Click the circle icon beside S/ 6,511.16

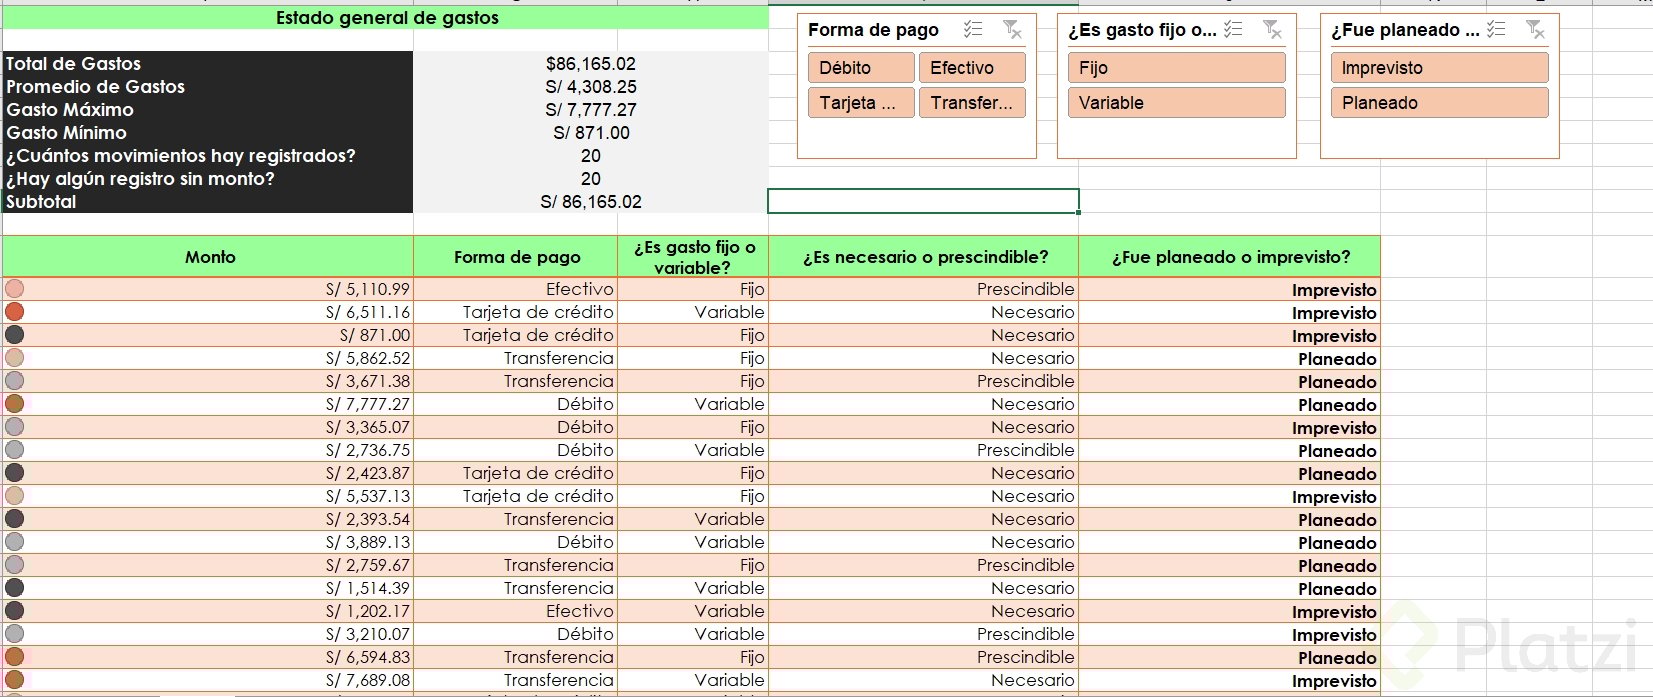(x=15, y=312)
